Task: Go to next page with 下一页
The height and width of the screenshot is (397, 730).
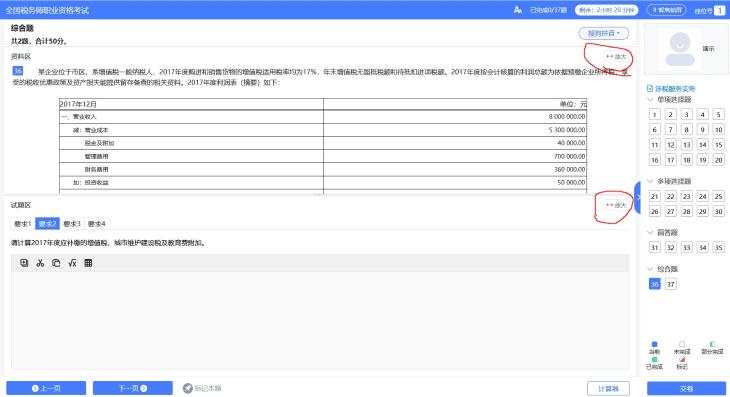Action: [133, 388]
